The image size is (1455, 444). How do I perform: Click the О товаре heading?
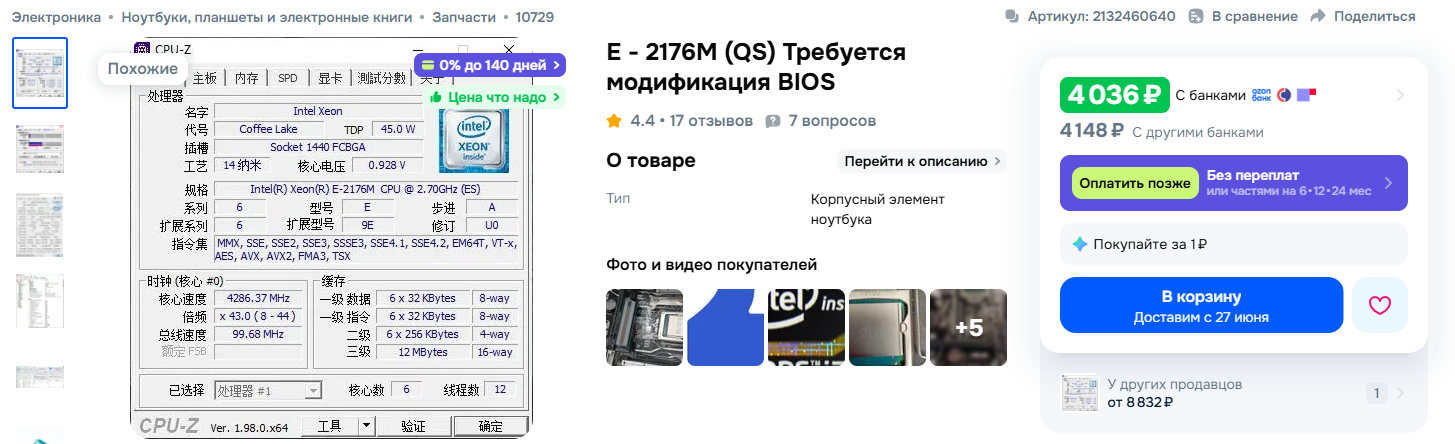point(651,160)
